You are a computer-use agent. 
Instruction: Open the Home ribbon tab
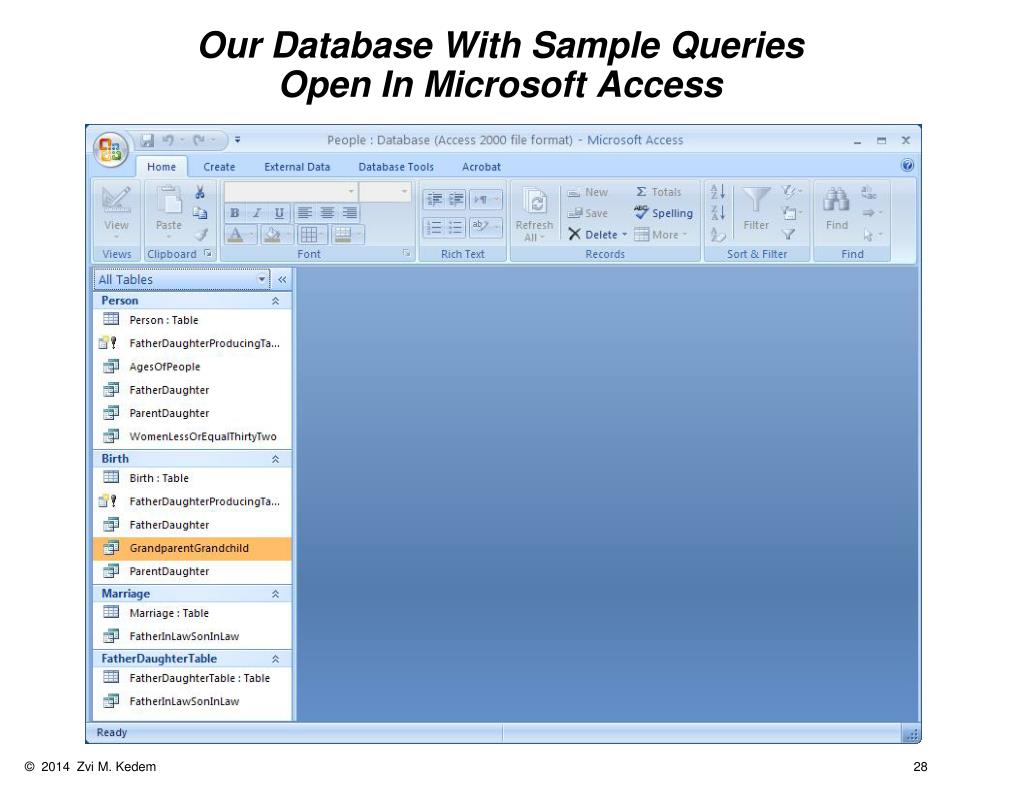click(161, 167)
